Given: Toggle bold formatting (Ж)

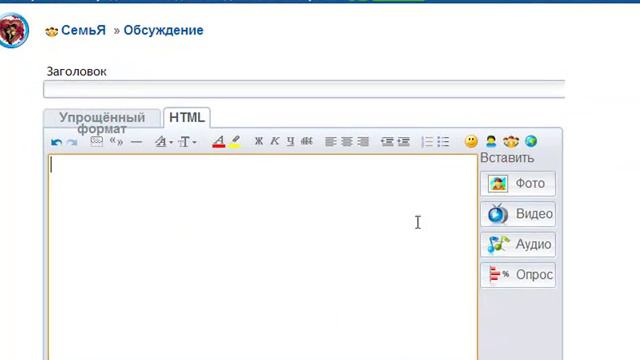Looking at the screenshot, I should click(259, 141).
